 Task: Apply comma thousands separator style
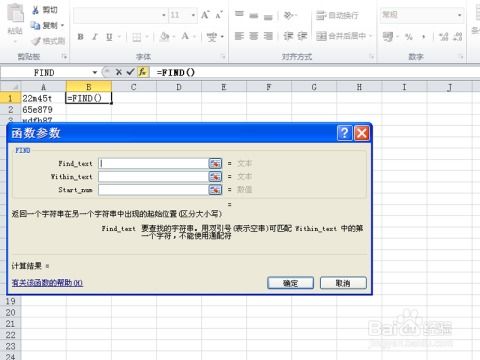pyautogui.click(x=424, y=37)
